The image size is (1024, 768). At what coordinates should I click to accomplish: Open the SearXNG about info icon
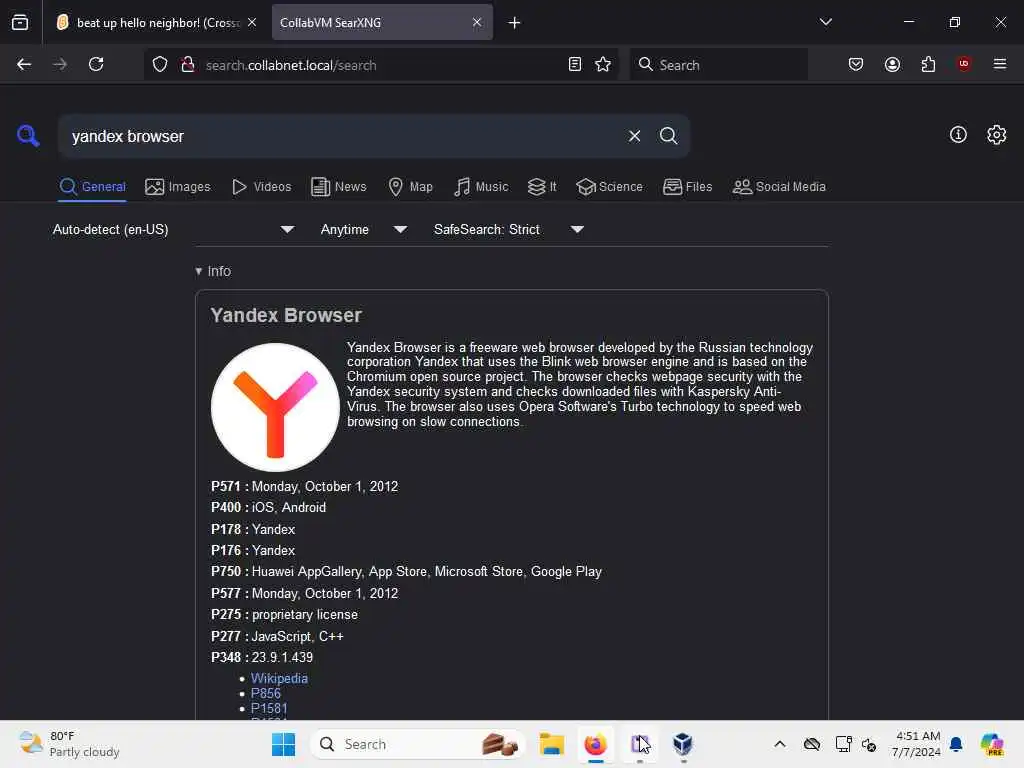tap(958, 135)
